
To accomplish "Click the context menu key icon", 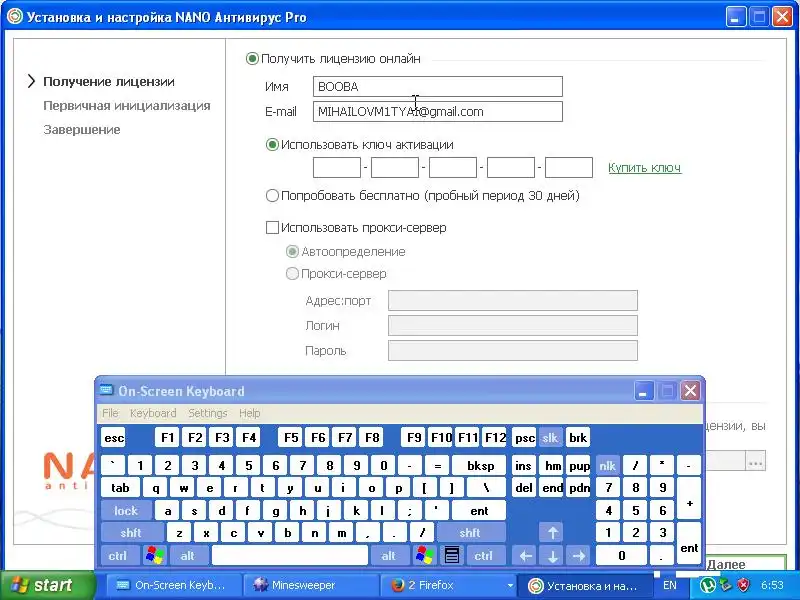I will (x=452, y=556).
